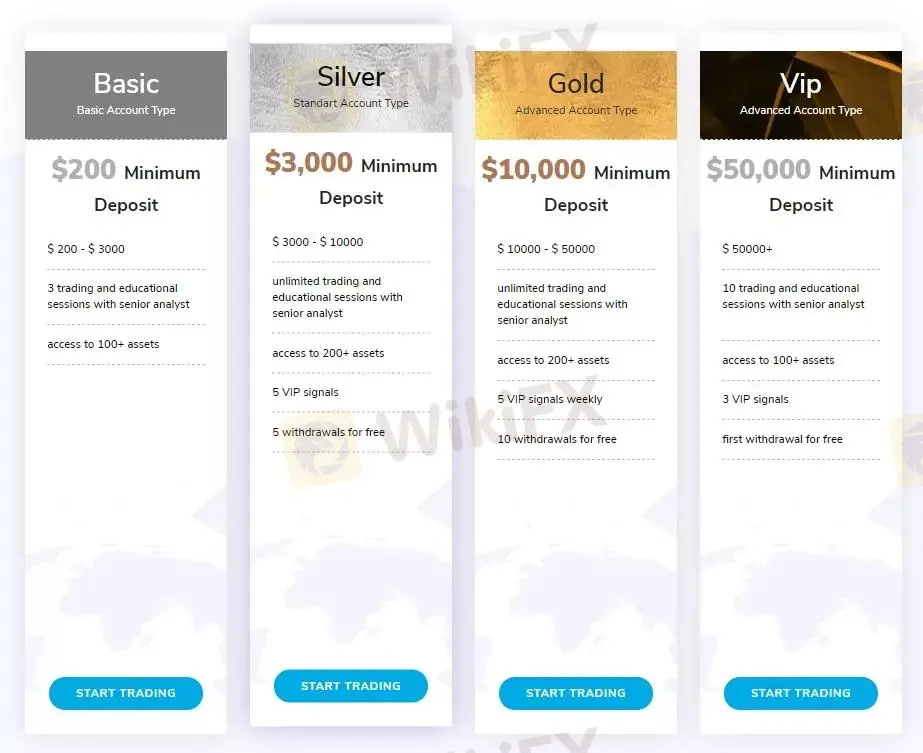The height and width of the screenshot is (753, 923).
Task: Select "5 withdrawals for free" in Silver
Action: pos(328,432)
